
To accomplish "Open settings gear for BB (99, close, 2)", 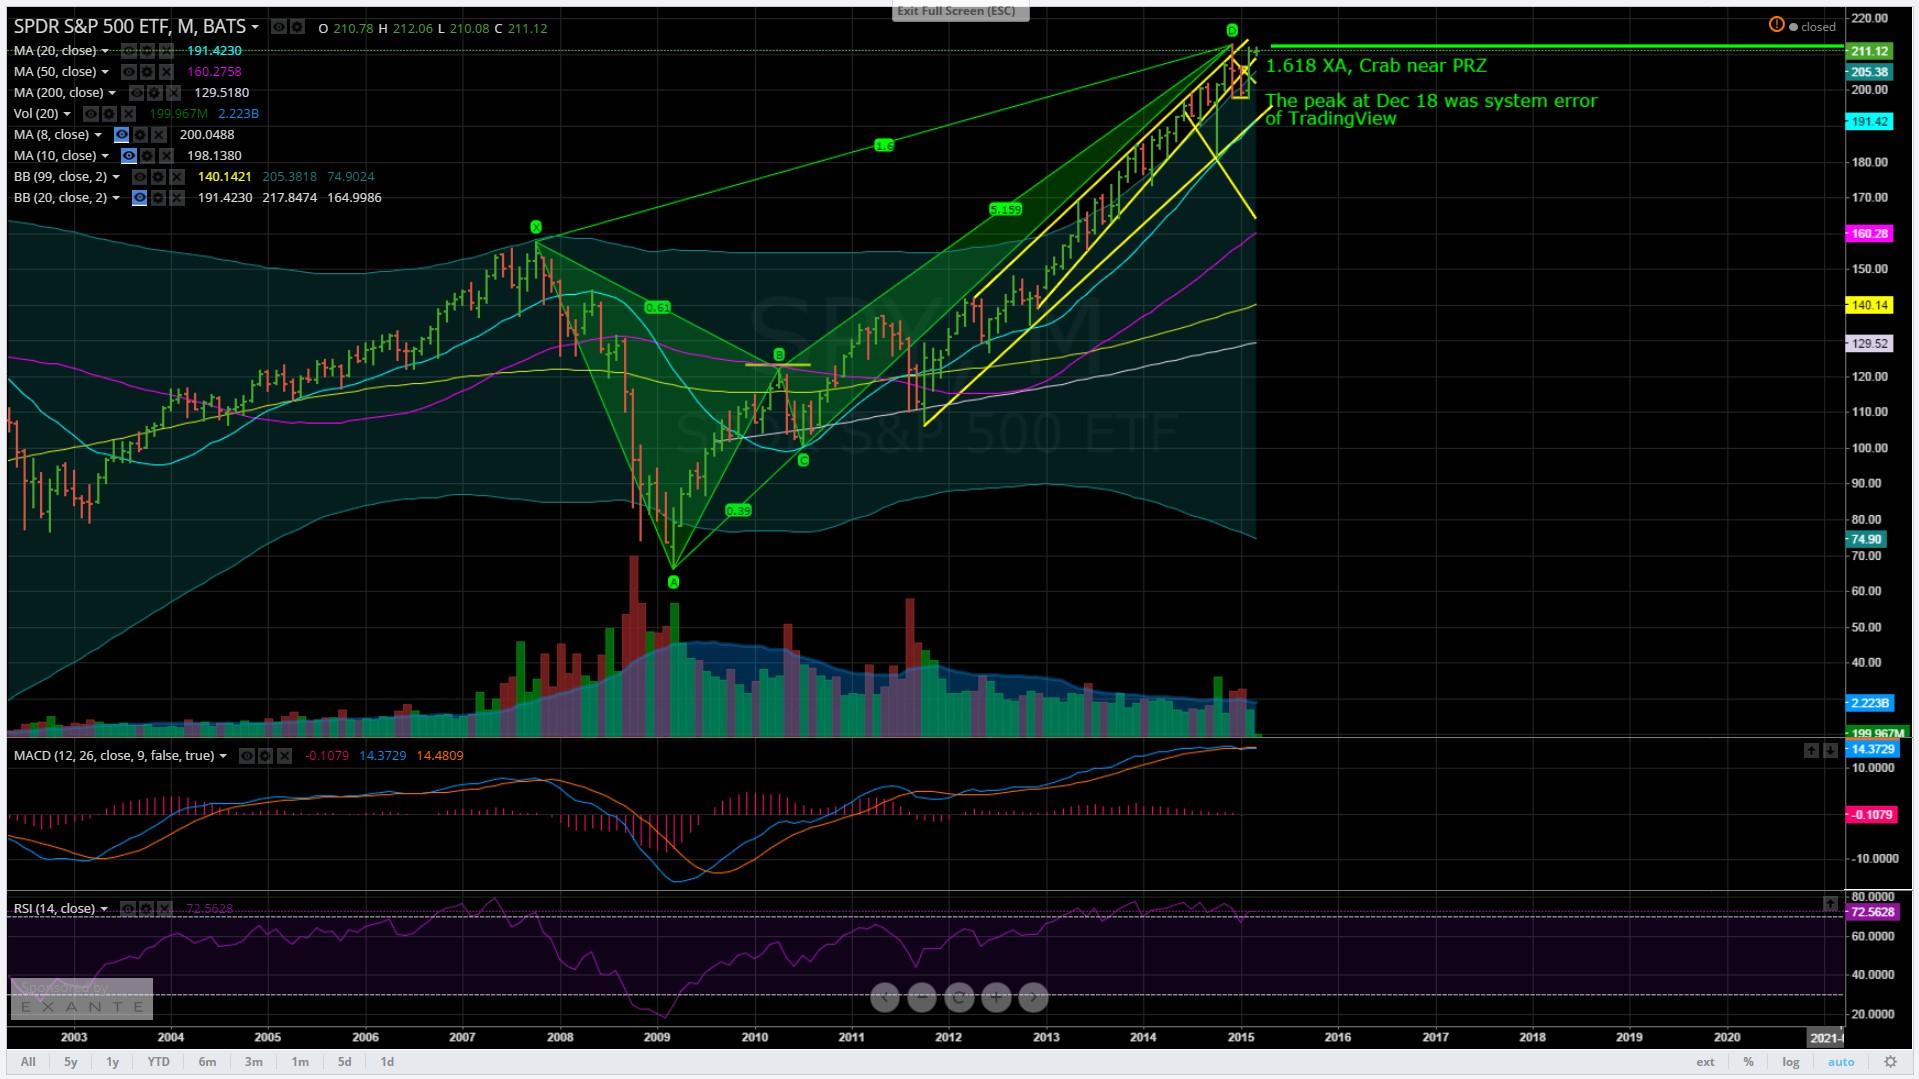I will (x=158, y=176).
